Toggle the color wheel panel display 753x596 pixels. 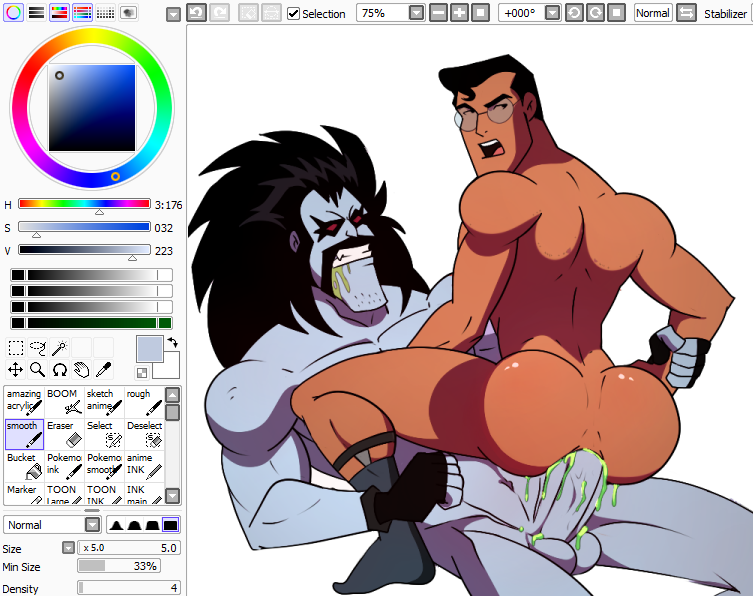tap(13, 13)
